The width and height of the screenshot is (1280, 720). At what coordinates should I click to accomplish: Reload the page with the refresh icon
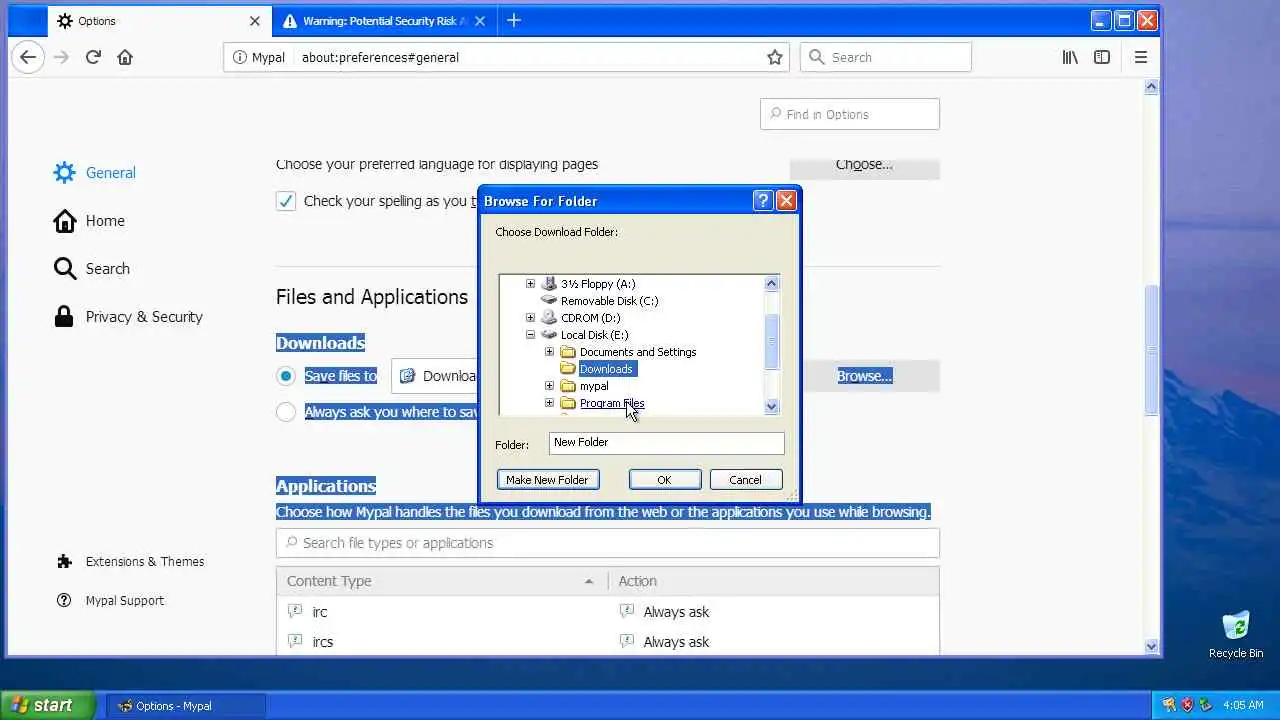pos(93,57)
